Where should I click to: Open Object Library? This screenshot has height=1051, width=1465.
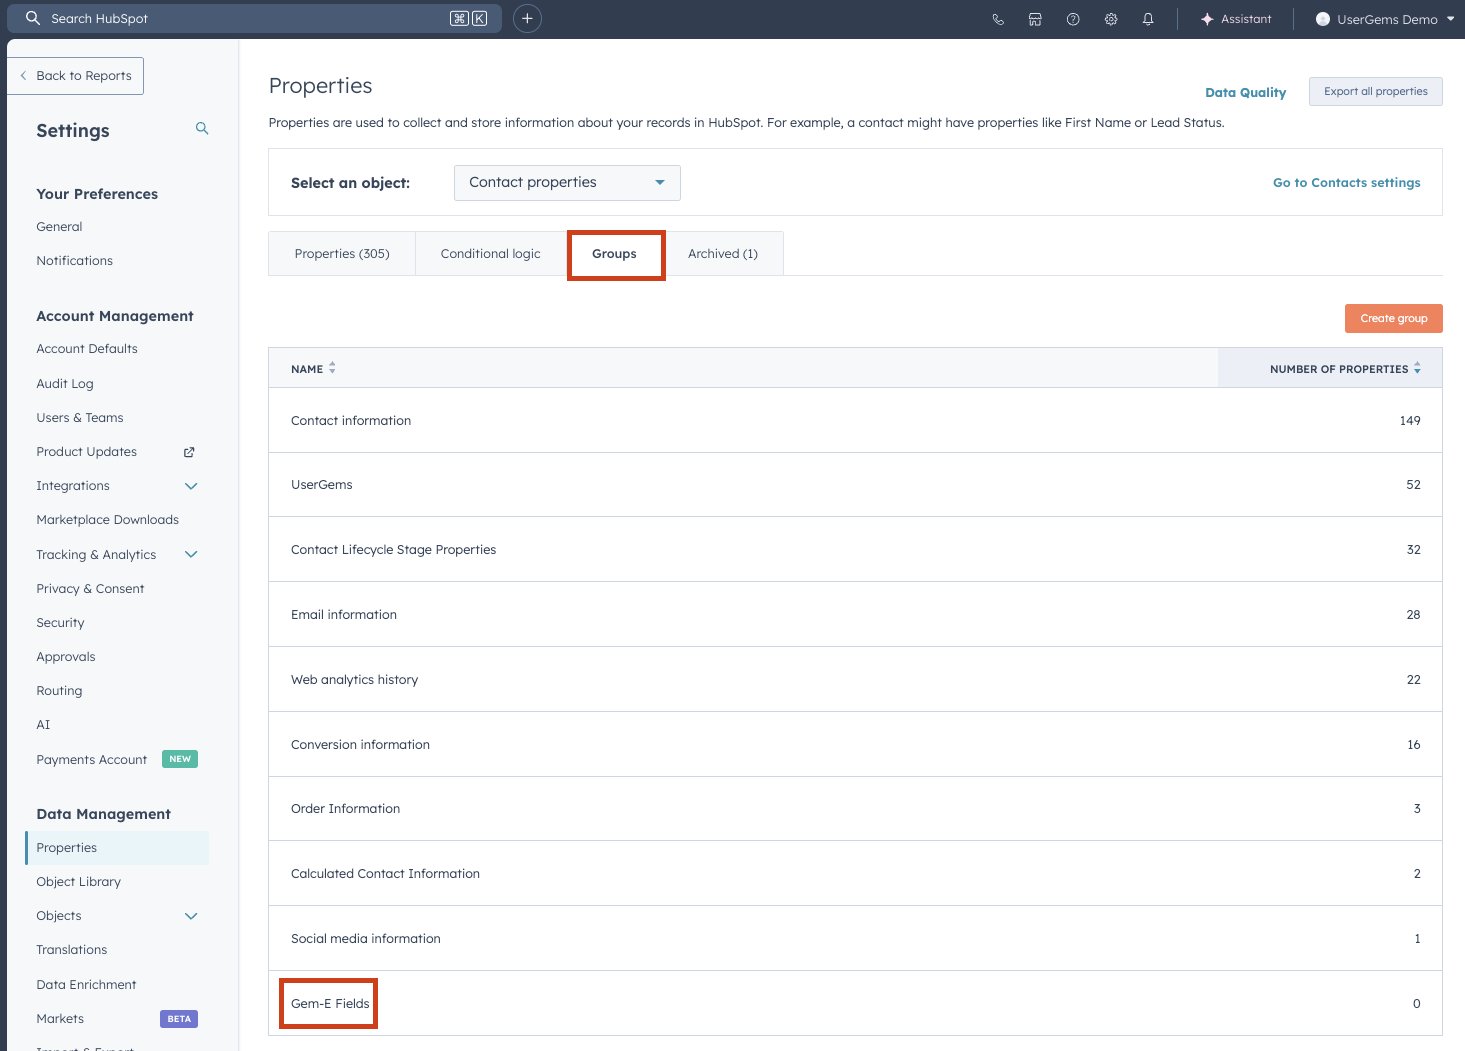coord(78,882)
